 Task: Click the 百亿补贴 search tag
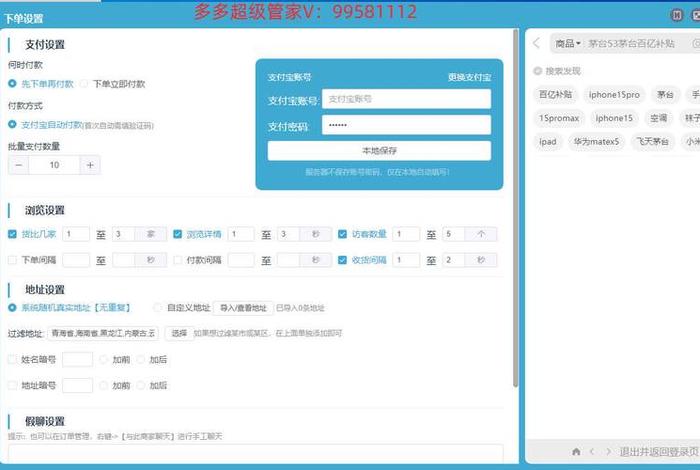coord(555,95)
